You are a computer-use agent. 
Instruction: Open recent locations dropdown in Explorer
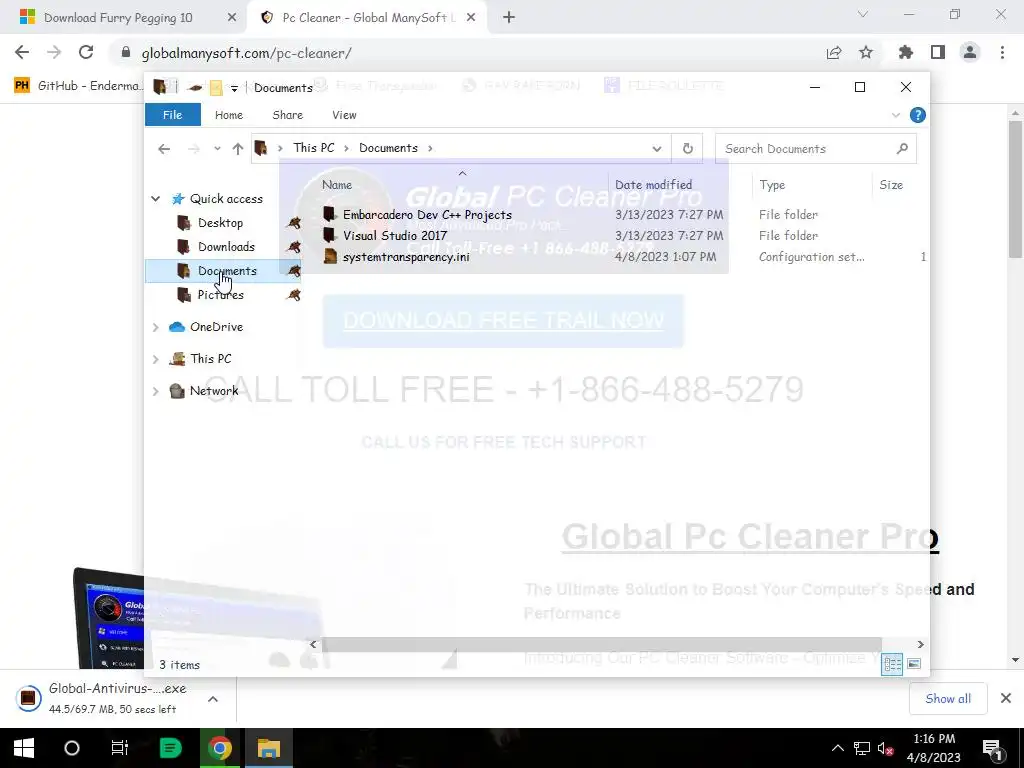pyautogui.click(x=217, y=149)
